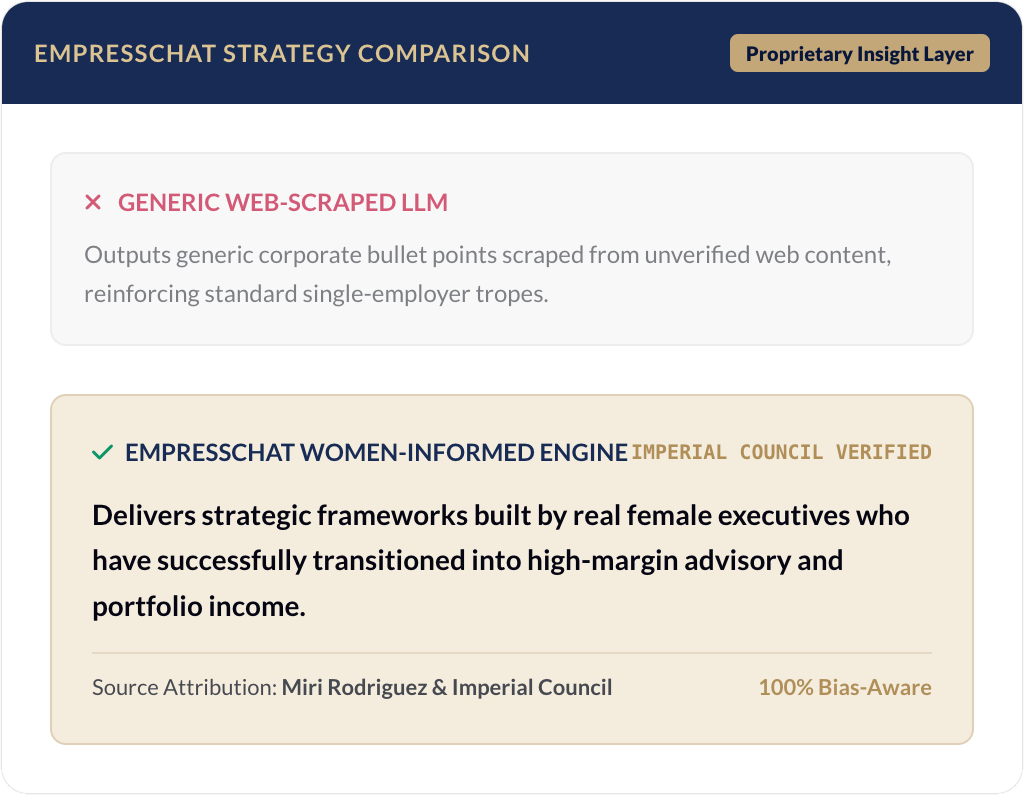Click the EmpressChat Strategy Comparison header title
Image resolution: width=1025 pixels, height=796 pixels.
click(x=282, y=54)
